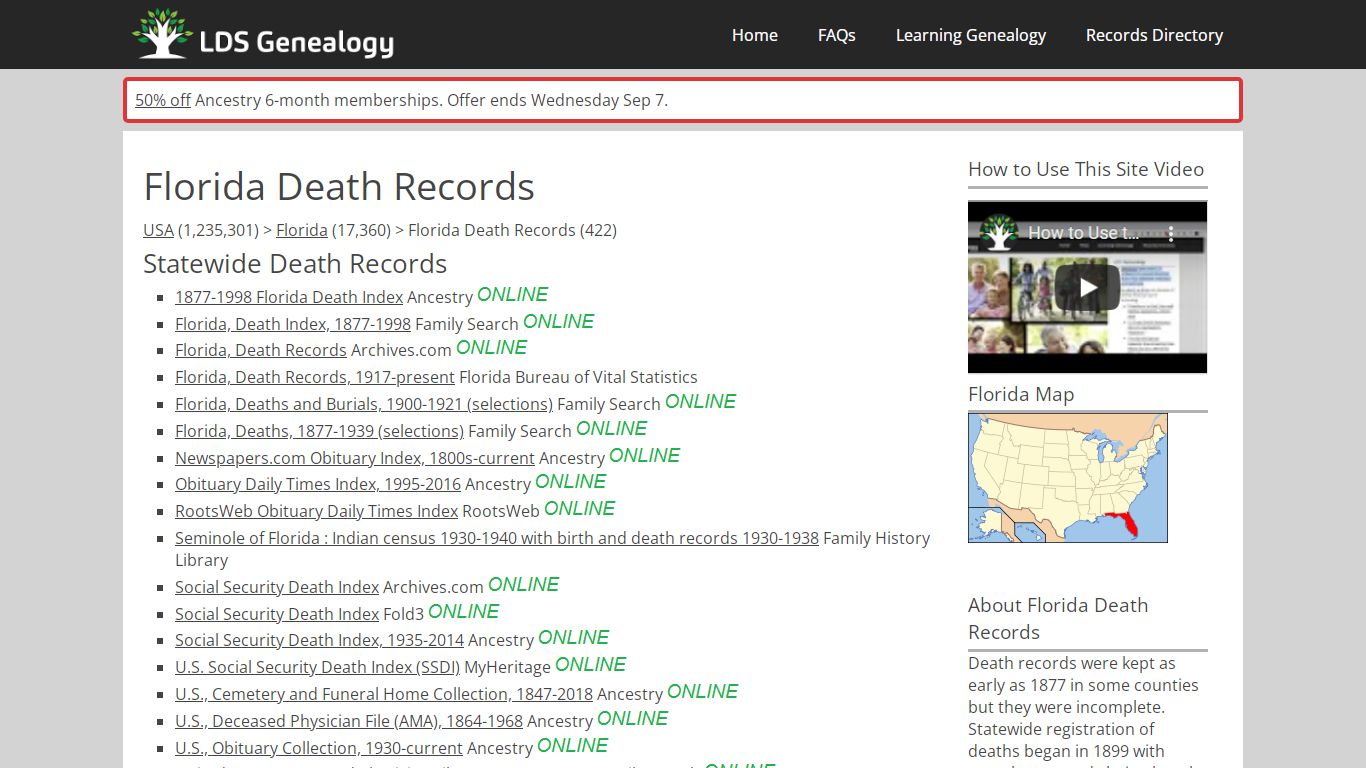1366x768 pixels.
Task: Open the video options three-dot menu
Action: pos(1172,233)
